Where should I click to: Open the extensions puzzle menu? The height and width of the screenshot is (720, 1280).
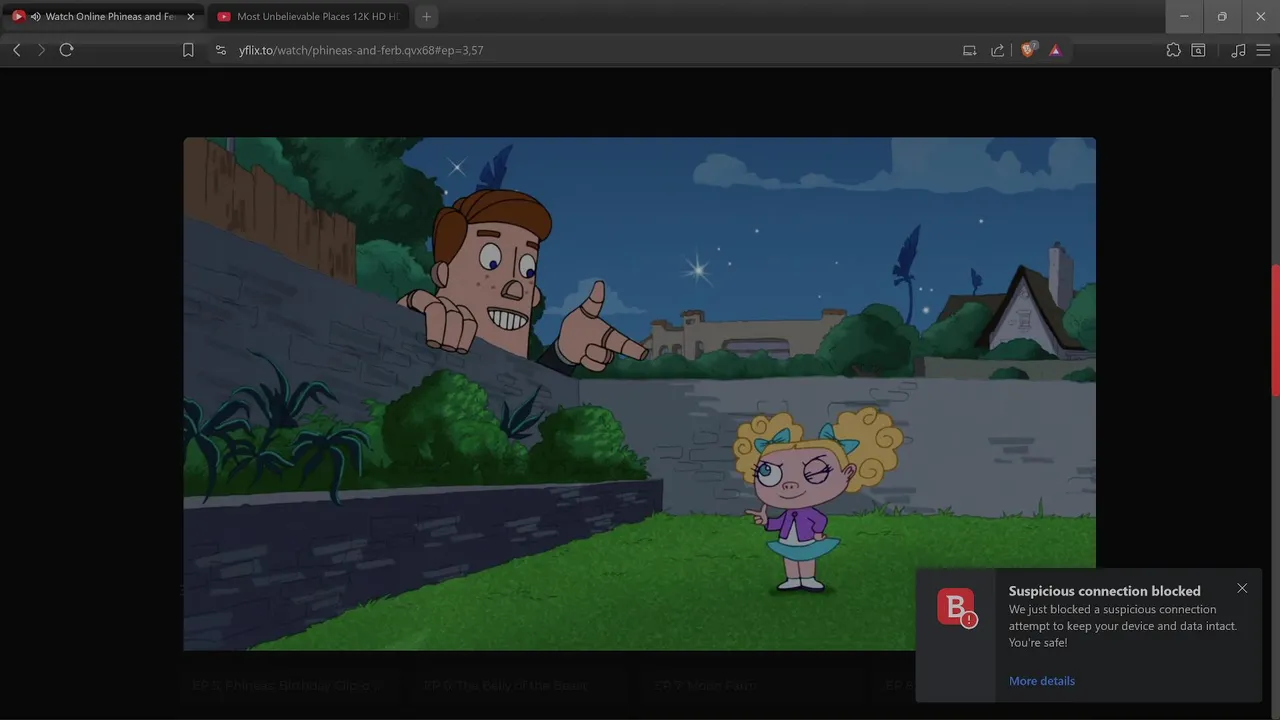1173,50
